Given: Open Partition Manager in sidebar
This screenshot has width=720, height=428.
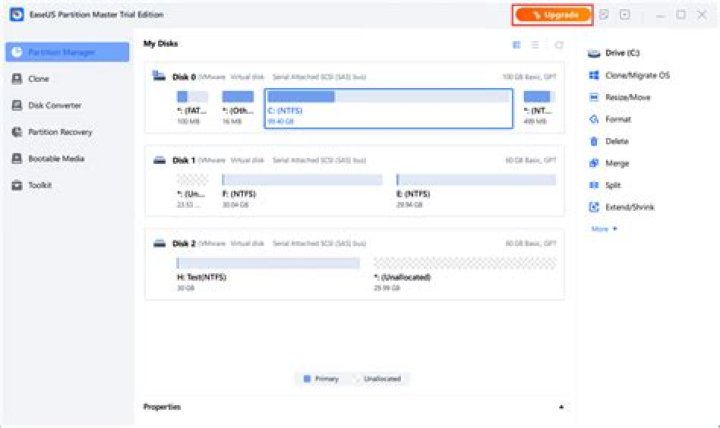Looking at the screenshot, I should point(67,52).
